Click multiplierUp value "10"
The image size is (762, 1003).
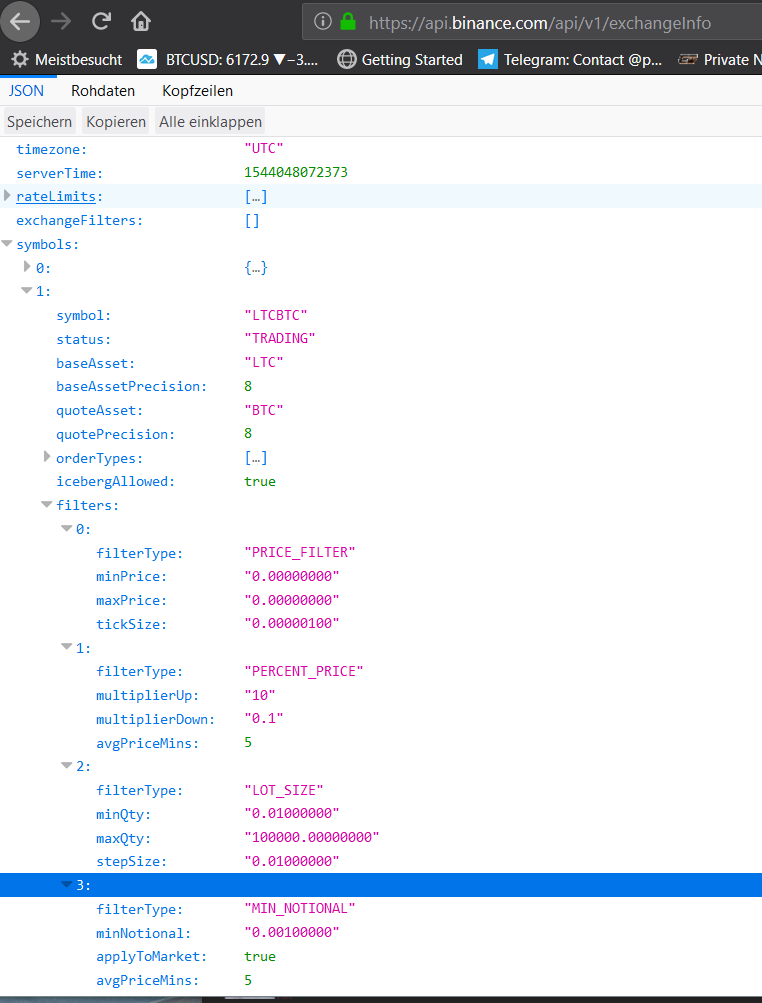click(260, 695)
